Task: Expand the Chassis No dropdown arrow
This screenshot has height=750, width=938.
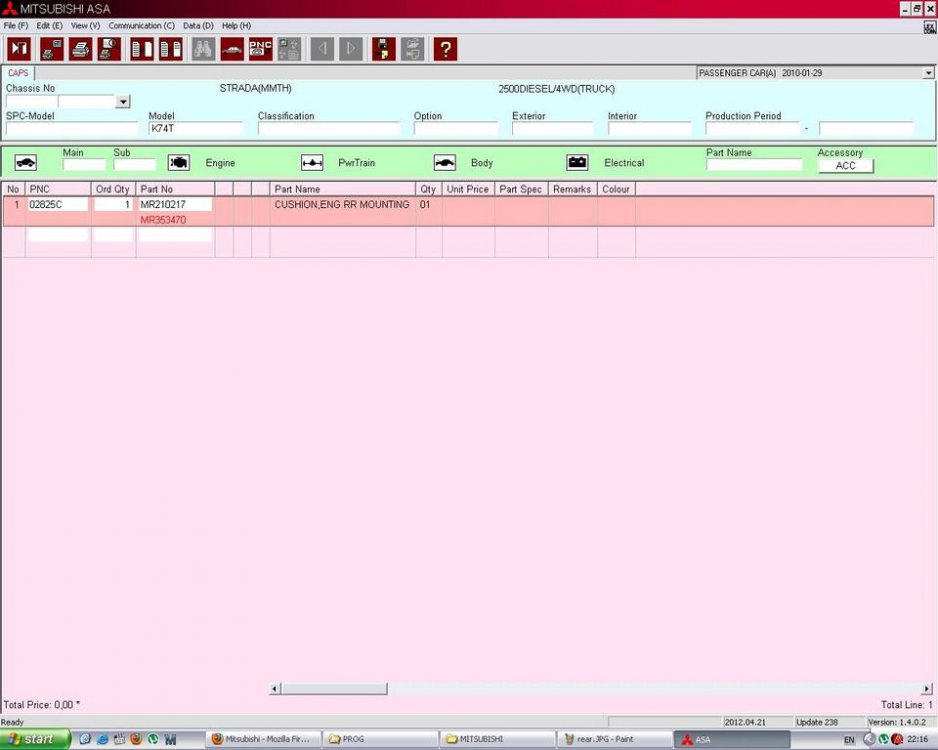Action: [123, 102]
